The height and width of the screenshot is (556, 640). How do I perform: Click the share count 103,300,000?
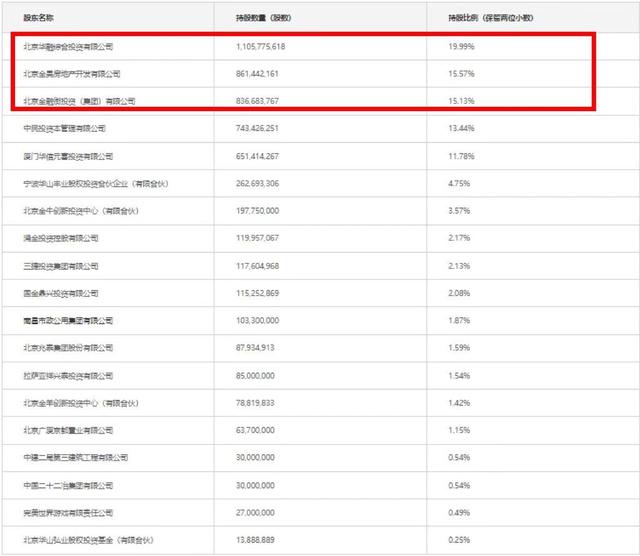pyautogui.click(x=257, y=320)
